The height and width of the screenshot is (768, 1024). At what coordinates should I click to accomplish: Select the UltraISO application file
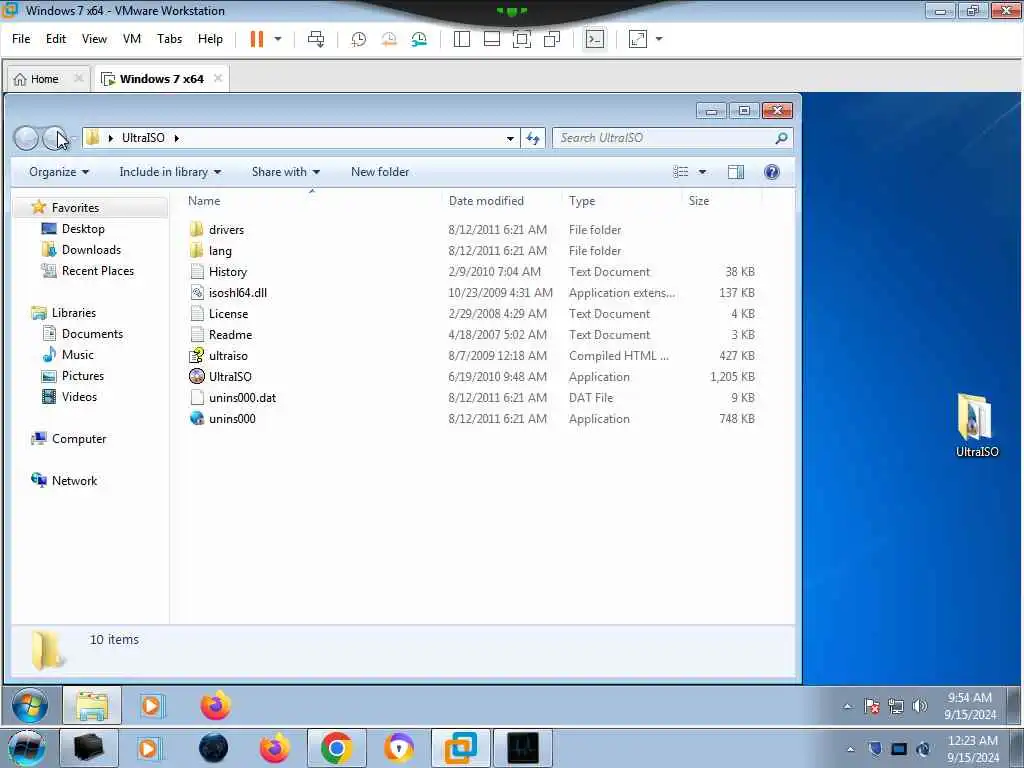pos(230,377)
